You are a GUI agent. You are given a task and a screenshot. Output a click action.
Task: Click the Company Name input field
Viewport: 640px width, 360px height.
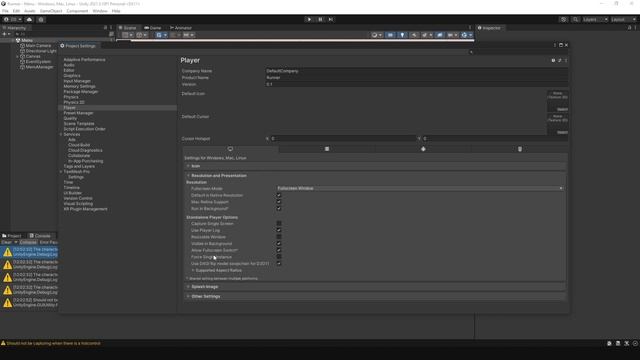coord(416,71)
